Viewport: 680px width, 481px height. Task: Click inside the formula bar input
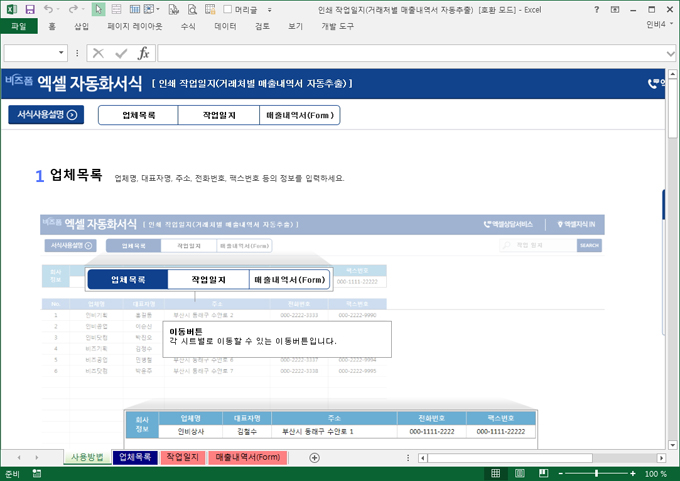[x=411, y=53]
